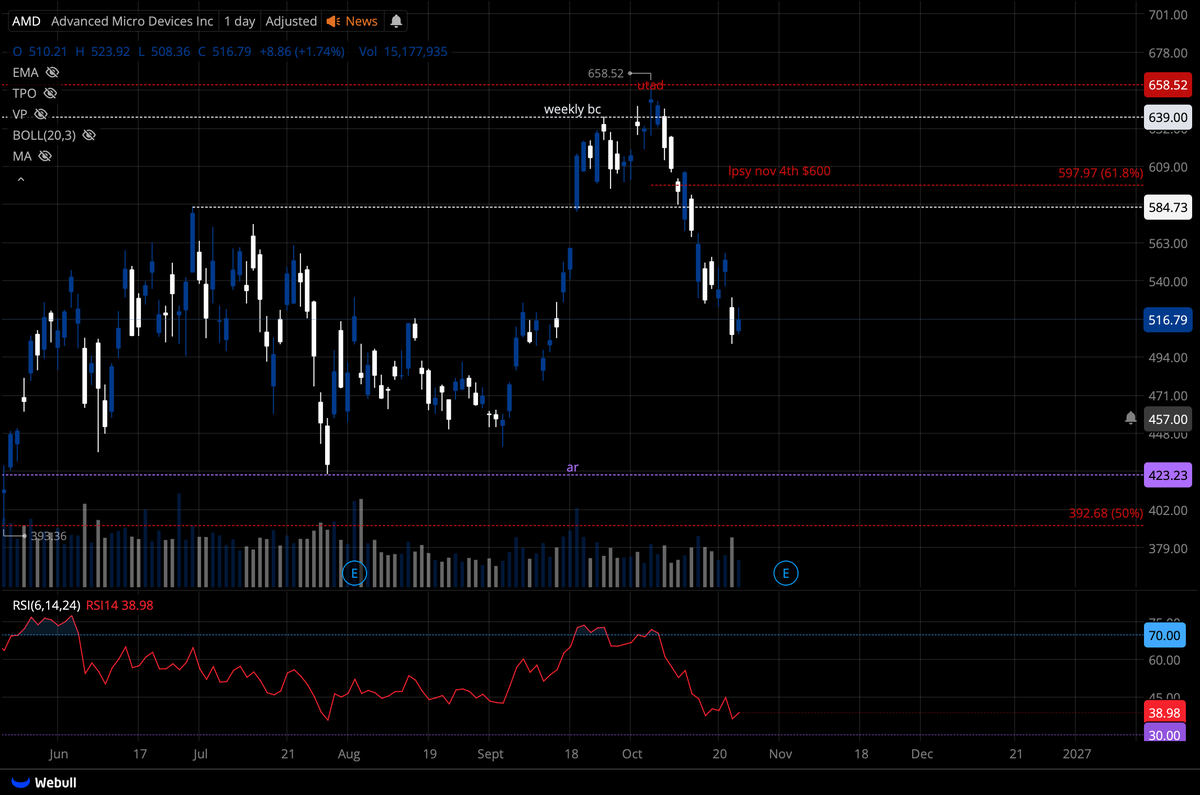Viewport: 1200px width, 795px height.
Task: Toggle EMA indicator visibility
Action: coord(52,72)
